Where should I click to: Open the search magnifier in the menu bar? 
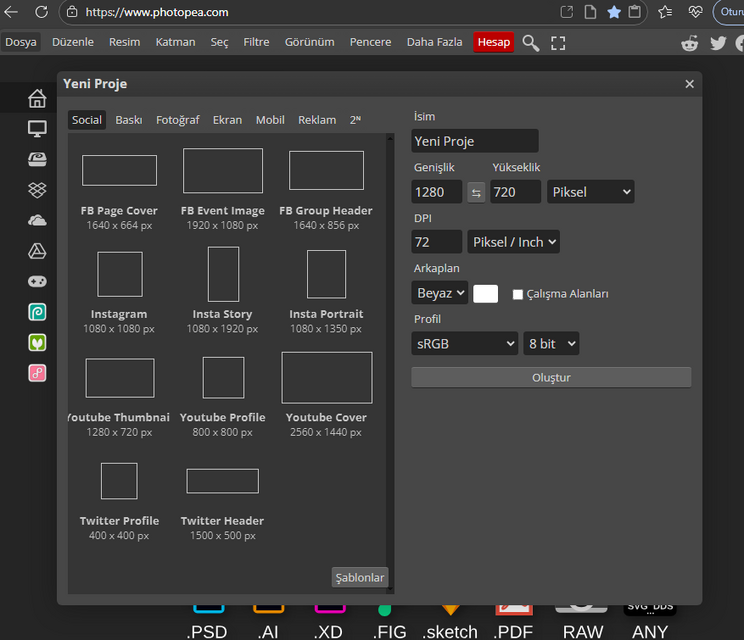tap(531, 43)
